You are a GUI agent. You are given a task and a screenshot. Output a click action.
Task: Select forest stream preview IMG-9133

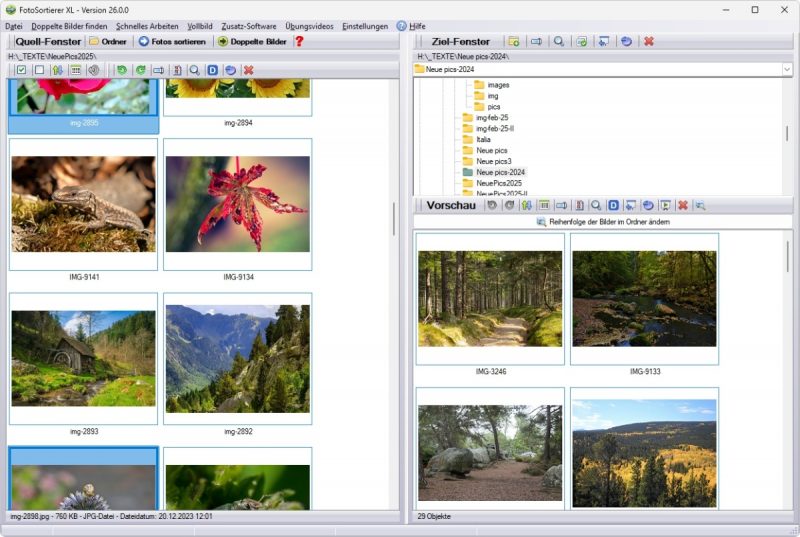coord(644,299)
